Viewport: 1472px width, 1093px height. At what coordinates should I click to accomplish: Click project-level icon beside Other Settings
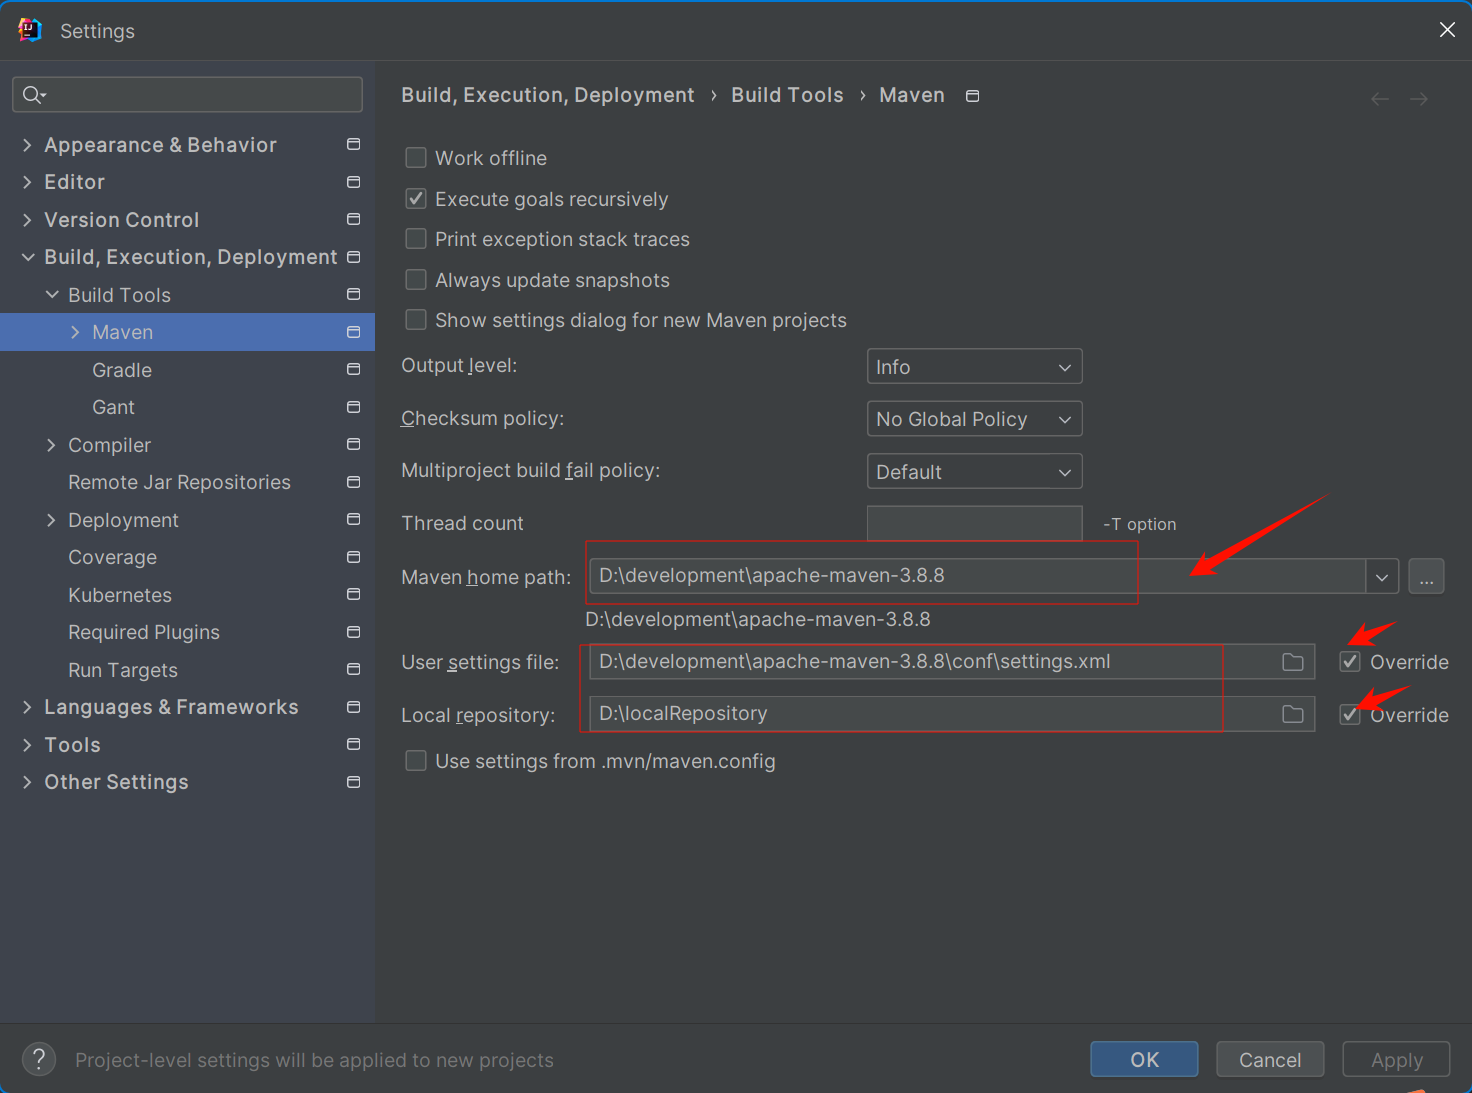coord(353,782)
